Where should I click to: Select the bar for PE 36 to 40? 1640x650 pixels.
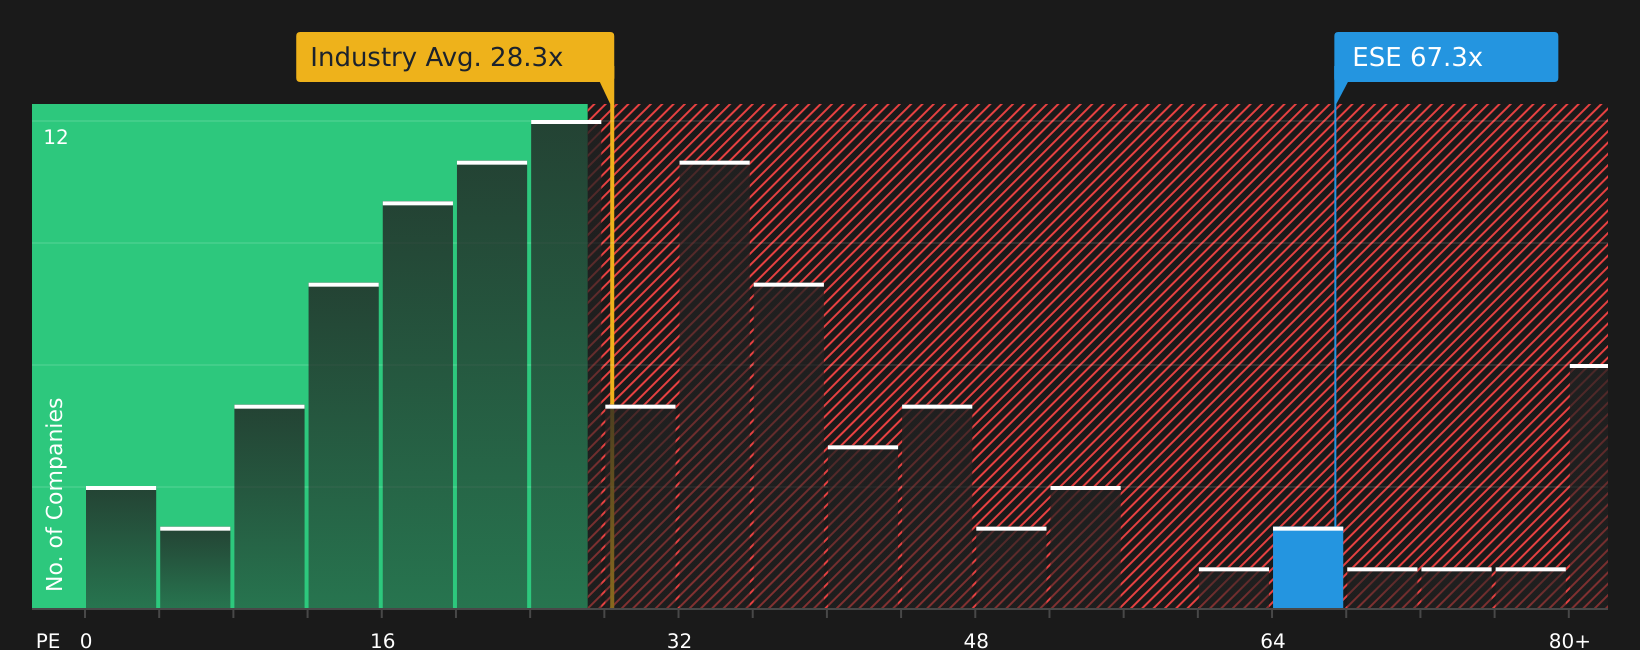pos(789,446)
